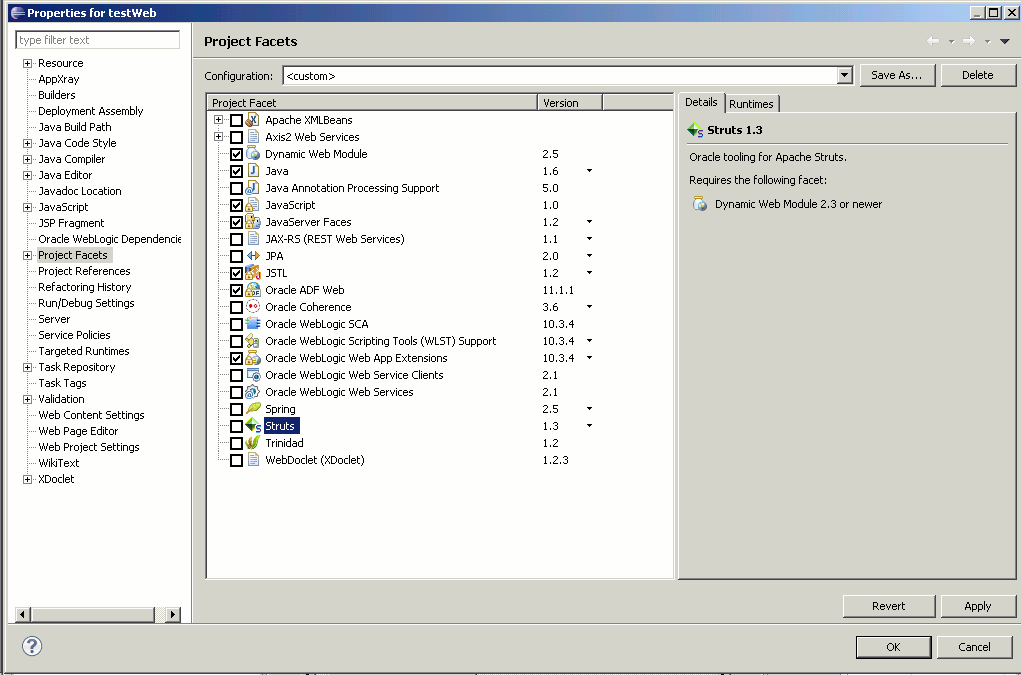Enable the JPA facet checkbox
Screen dimensions: 1021x675
(236, 256)
